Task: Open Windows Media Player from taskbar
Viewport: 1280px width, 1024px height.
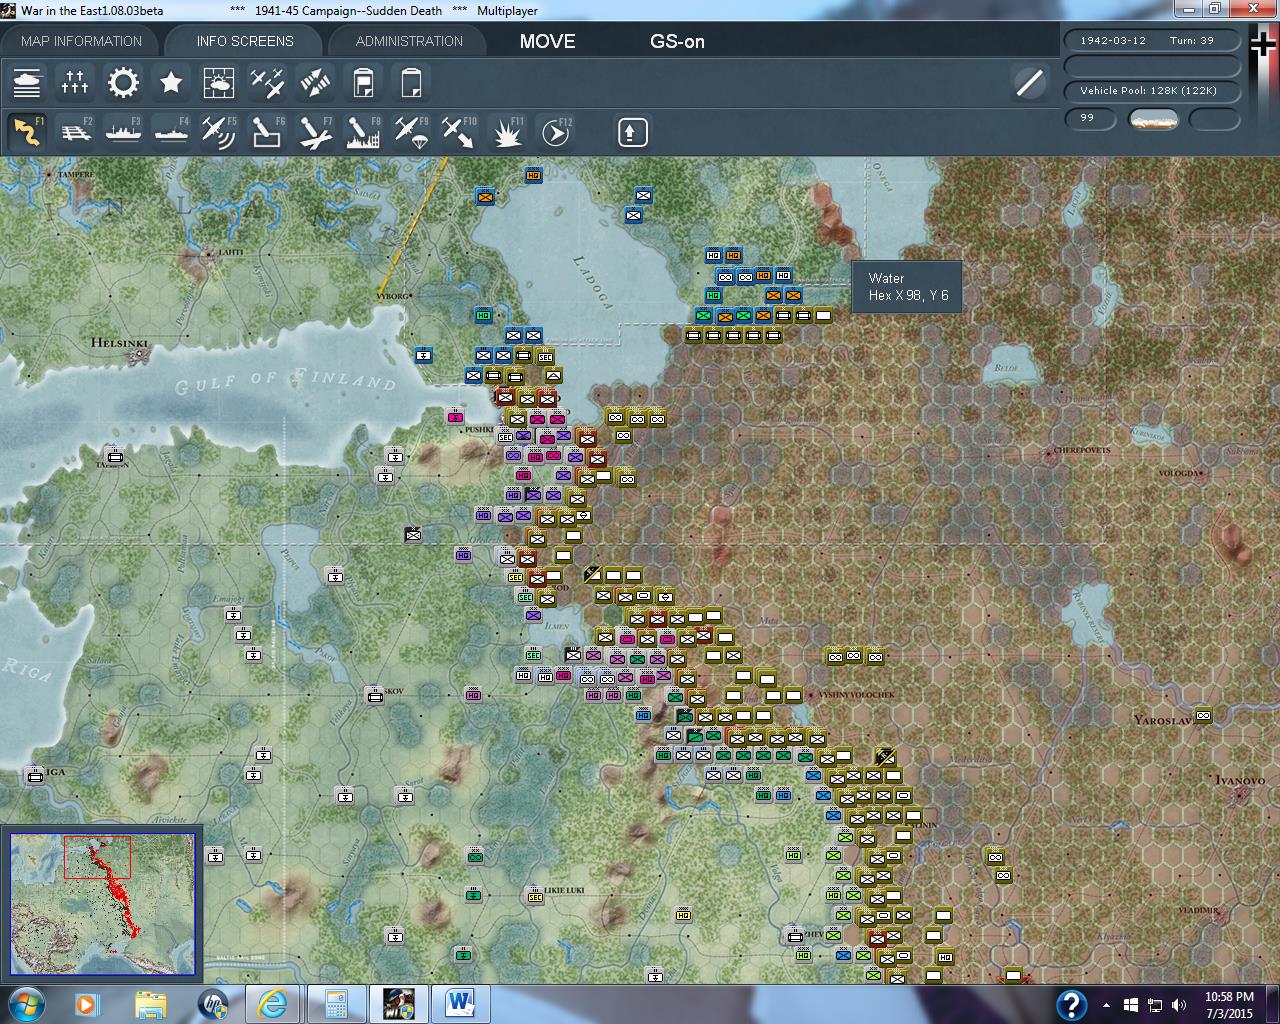Action: 87,1003
